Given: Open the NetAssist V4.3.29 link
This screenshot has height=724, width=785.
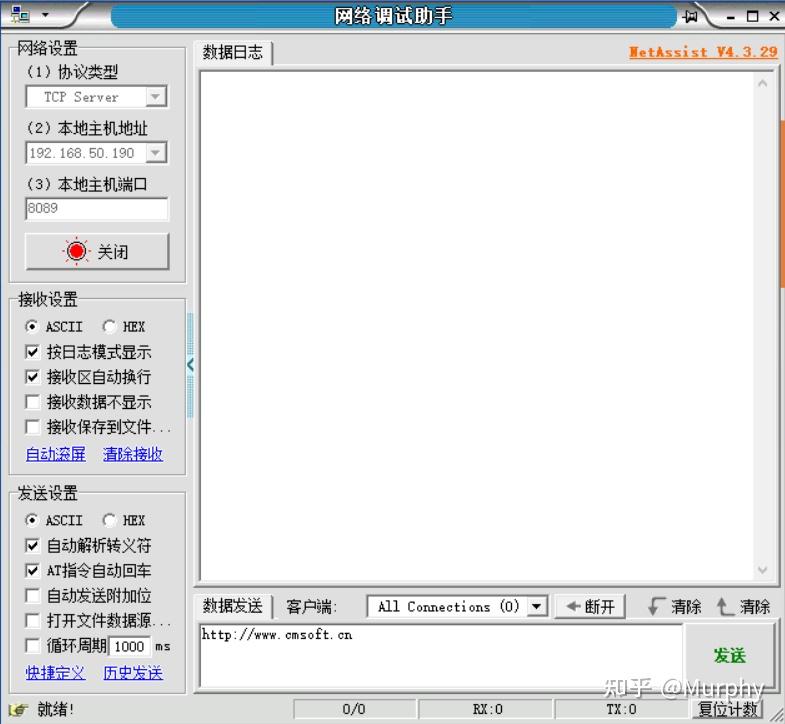Looking at the screenshot, I should click(x=703, y=52).
